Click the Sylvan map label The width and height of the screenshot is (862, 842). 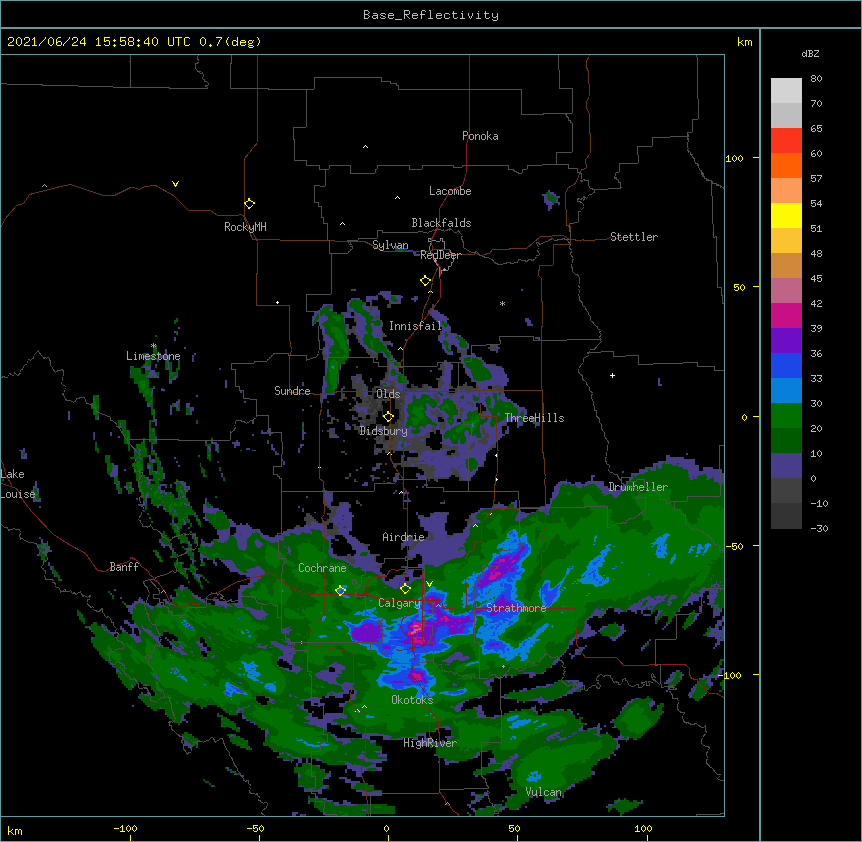pyautogui.click(x=390, y=245)
